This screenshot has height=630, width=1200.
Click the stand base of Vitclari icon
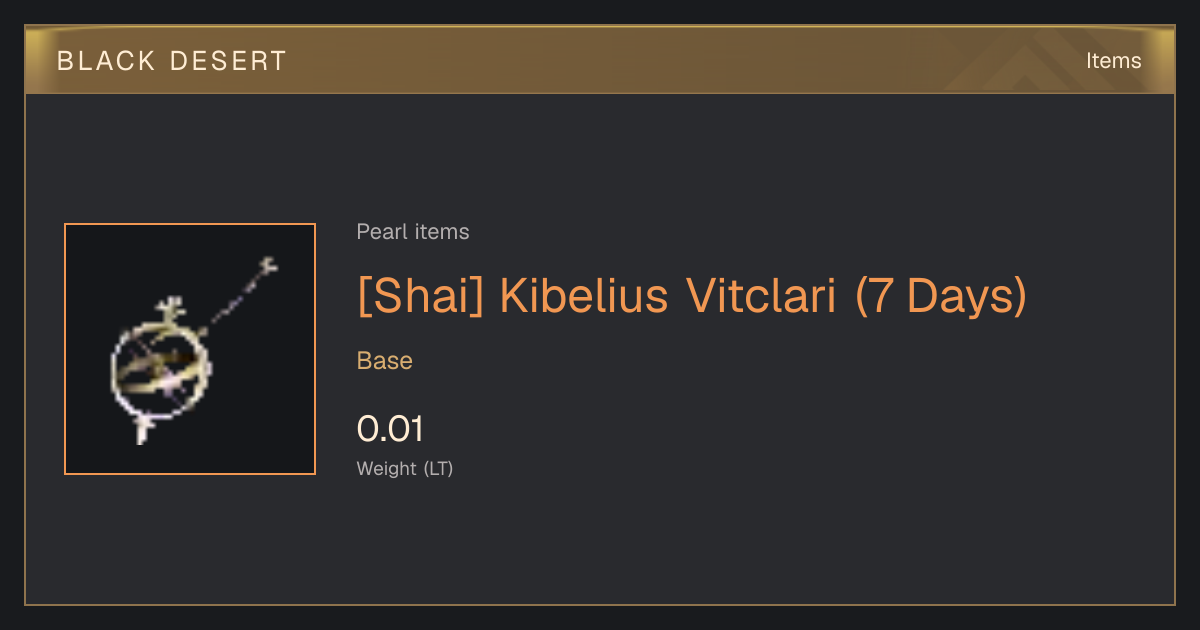click(143, 430)
